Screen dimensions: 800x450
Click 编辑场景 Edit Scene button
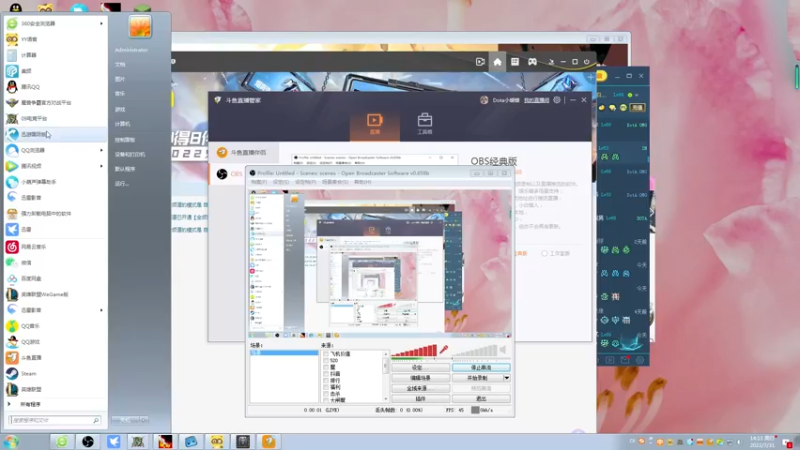click(420, 378)
